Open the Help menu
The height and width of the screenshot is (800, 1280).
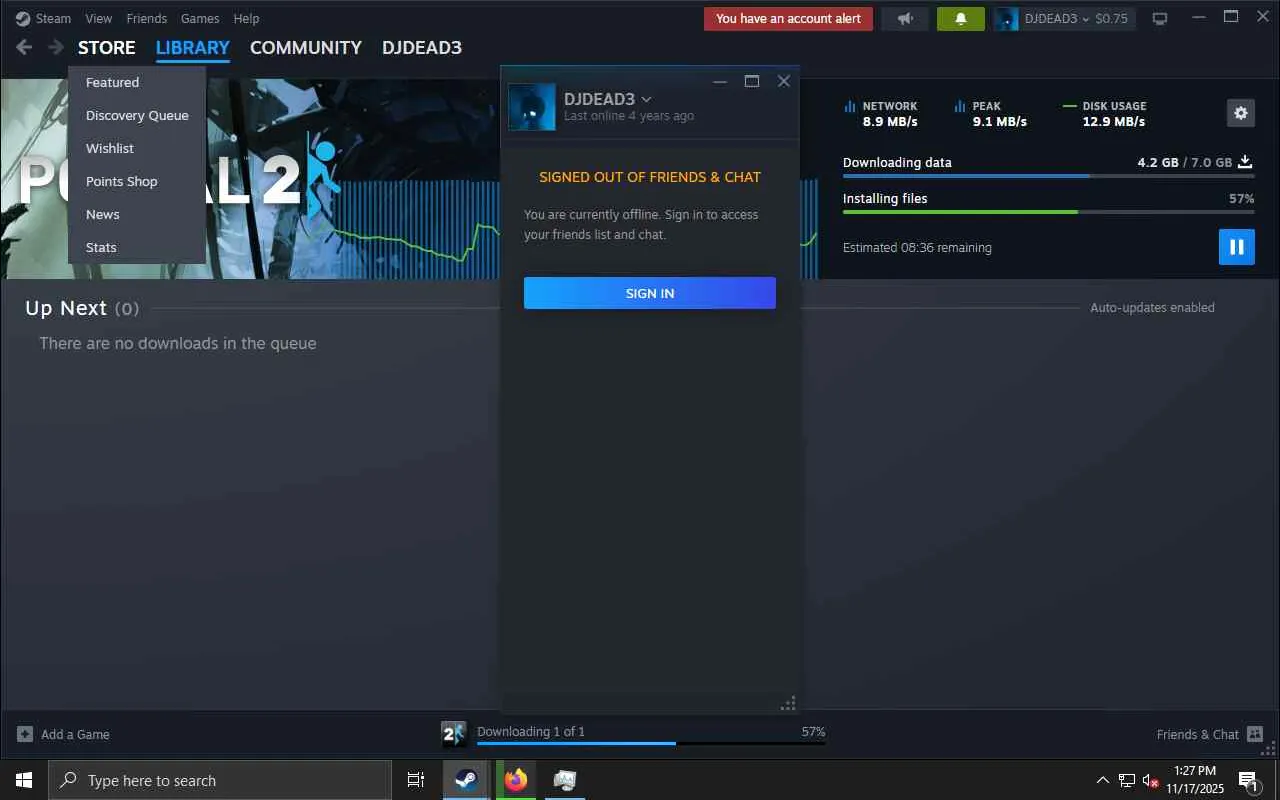click(x=246, y=18)
